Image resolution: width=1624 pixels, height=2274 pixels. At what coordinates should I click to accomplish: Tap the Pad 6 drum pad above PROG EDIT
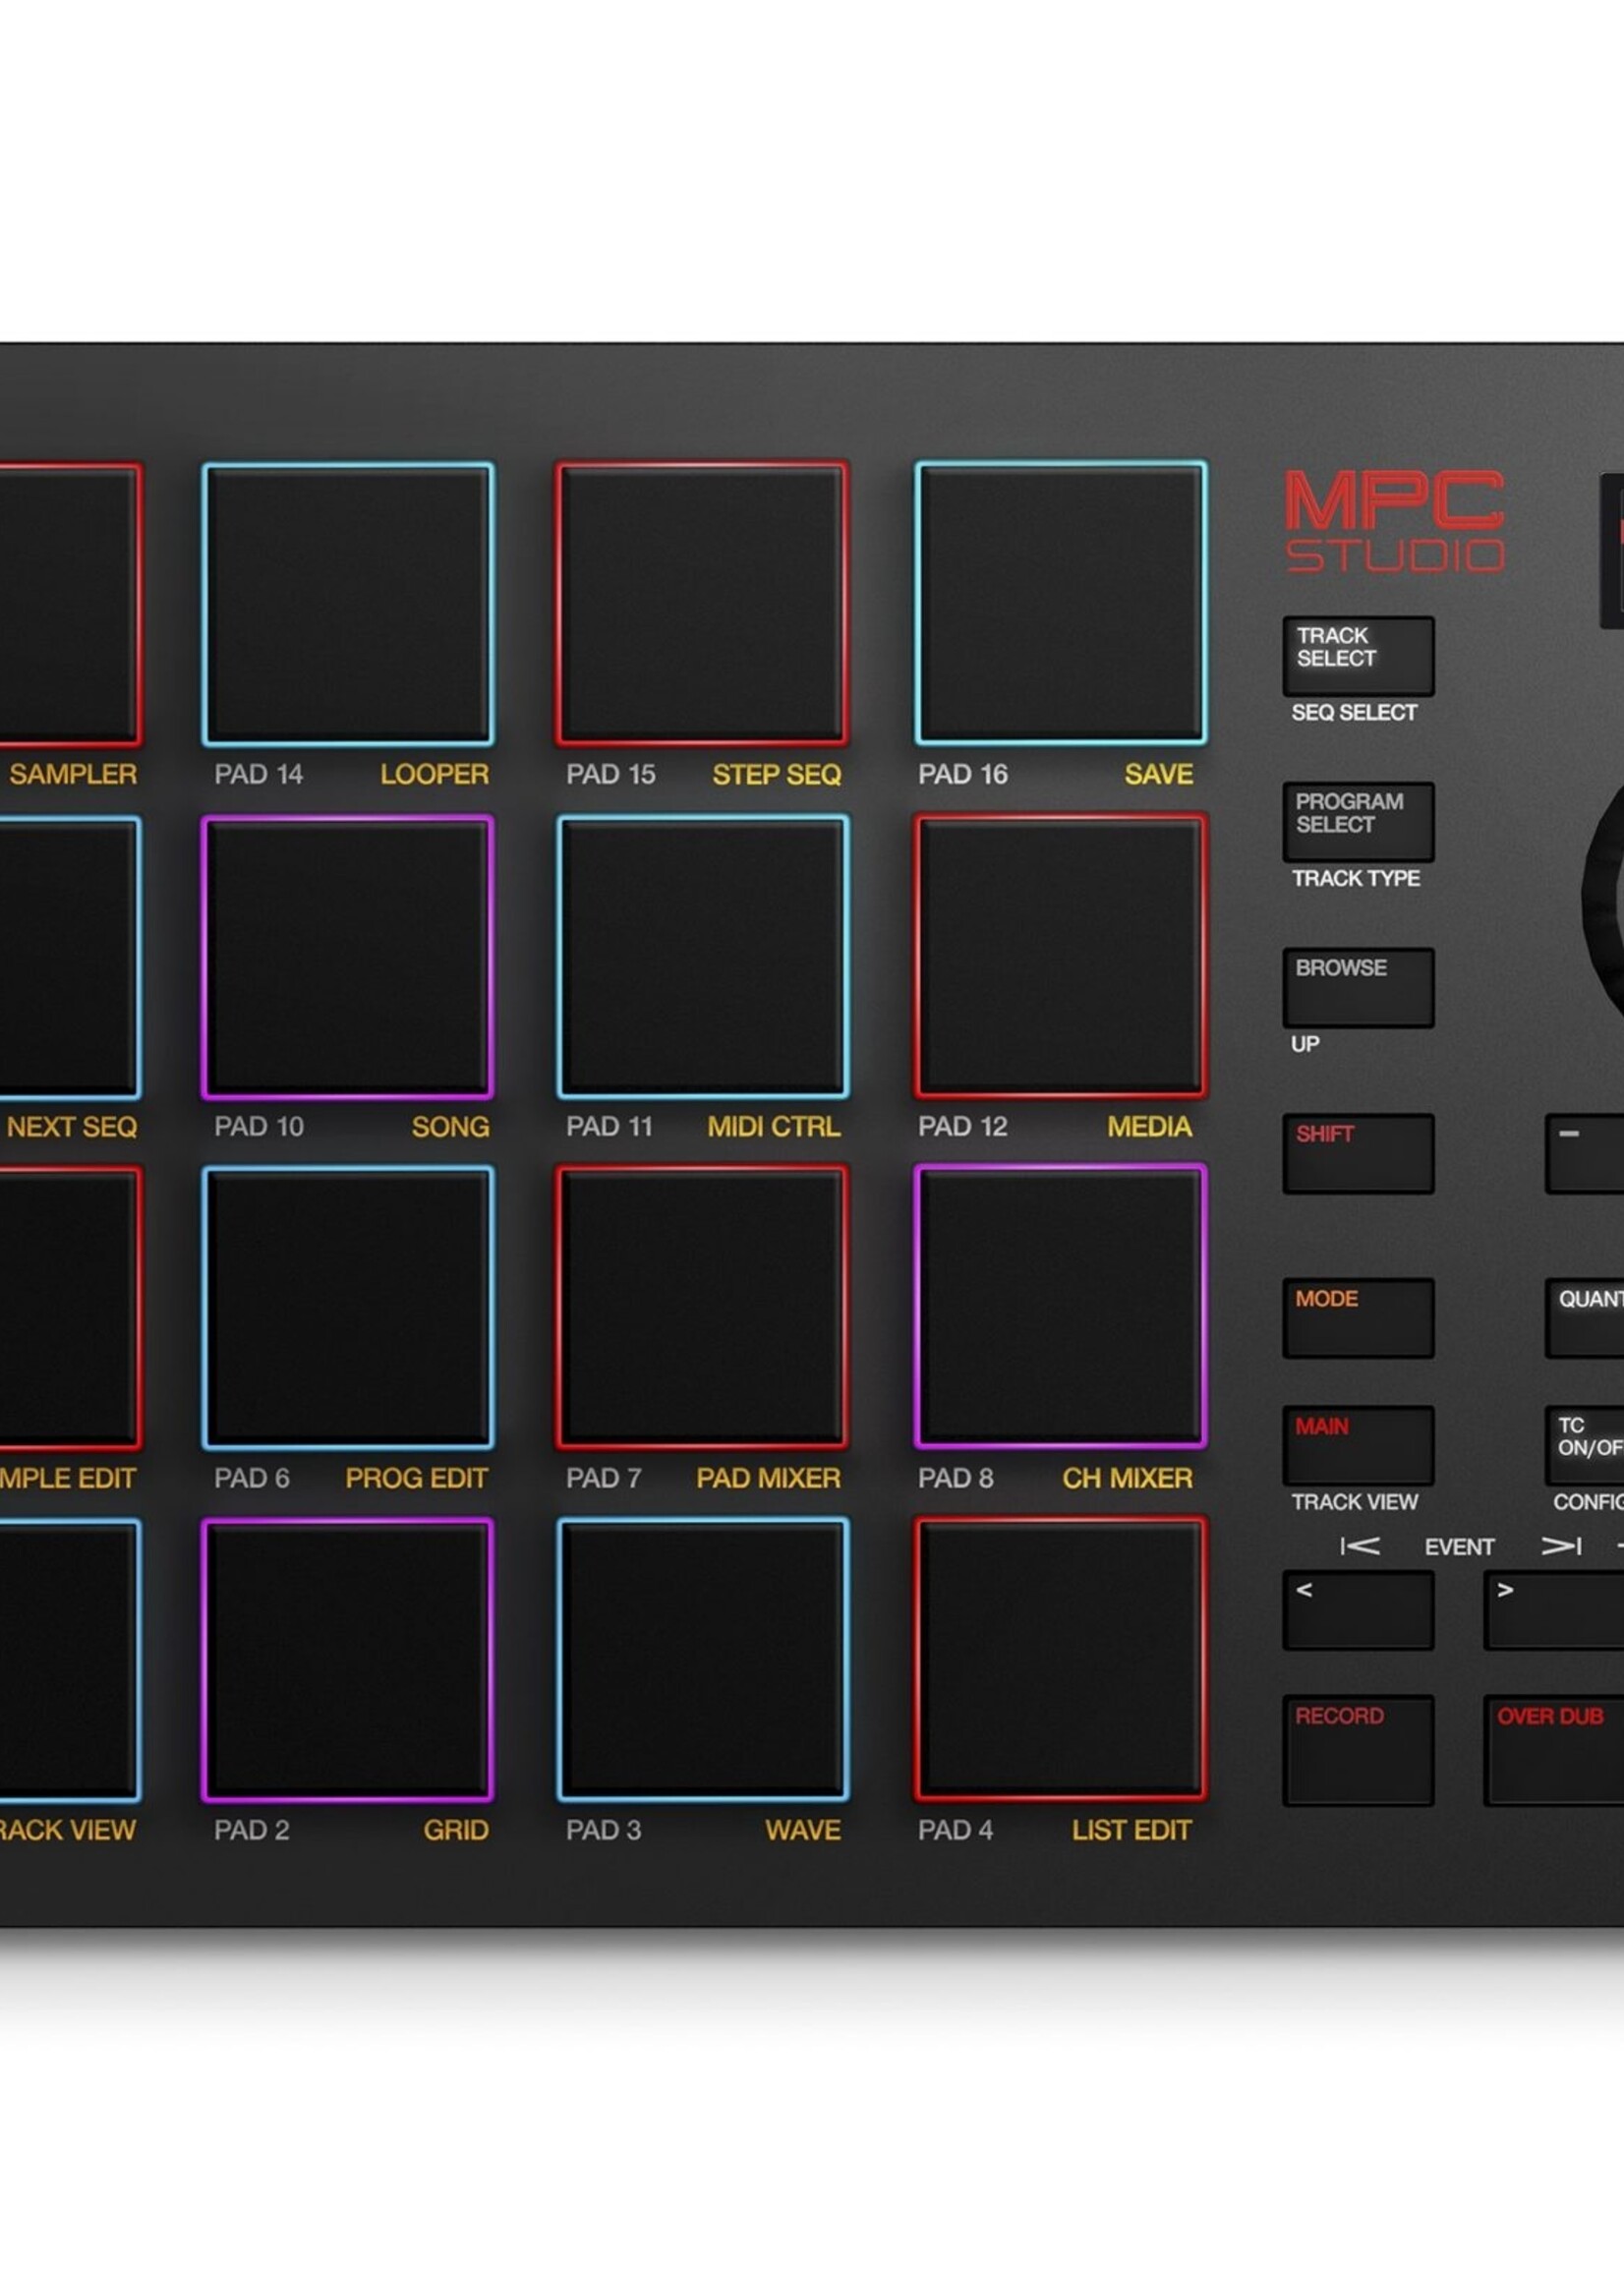tap(348, 1308)
